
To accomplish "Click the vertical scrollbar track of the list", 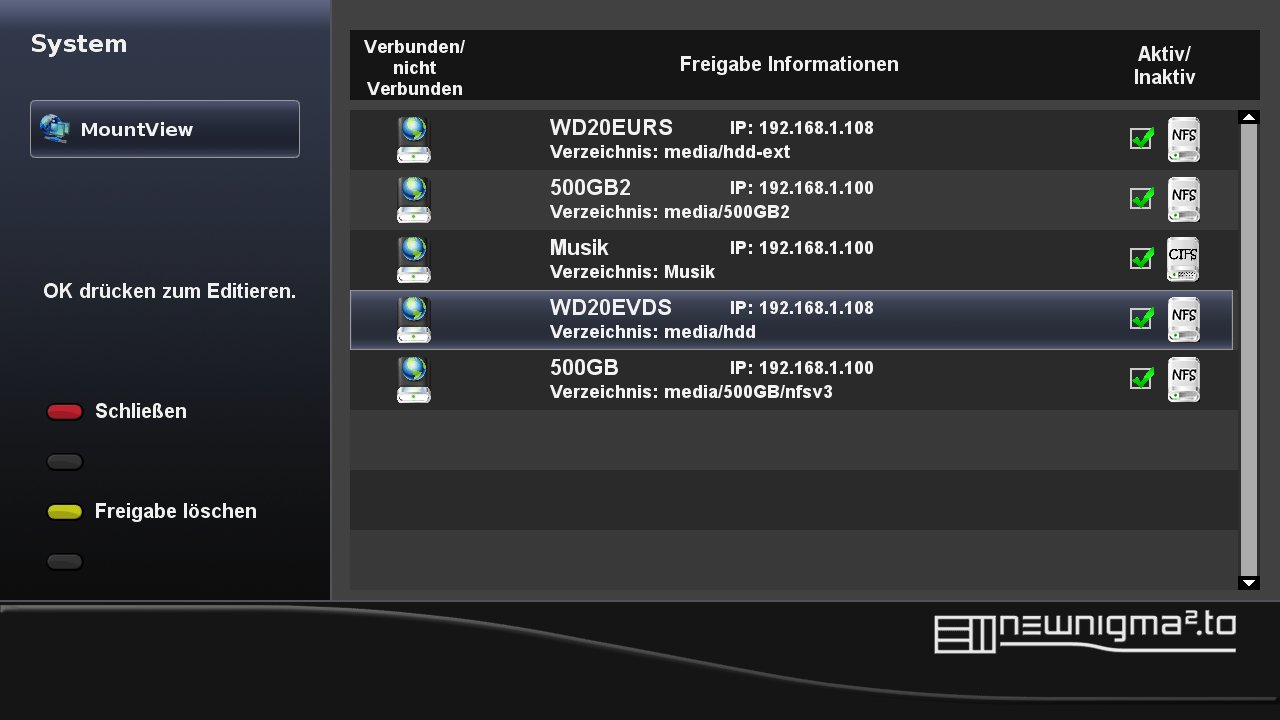I will pos(1248,350).
